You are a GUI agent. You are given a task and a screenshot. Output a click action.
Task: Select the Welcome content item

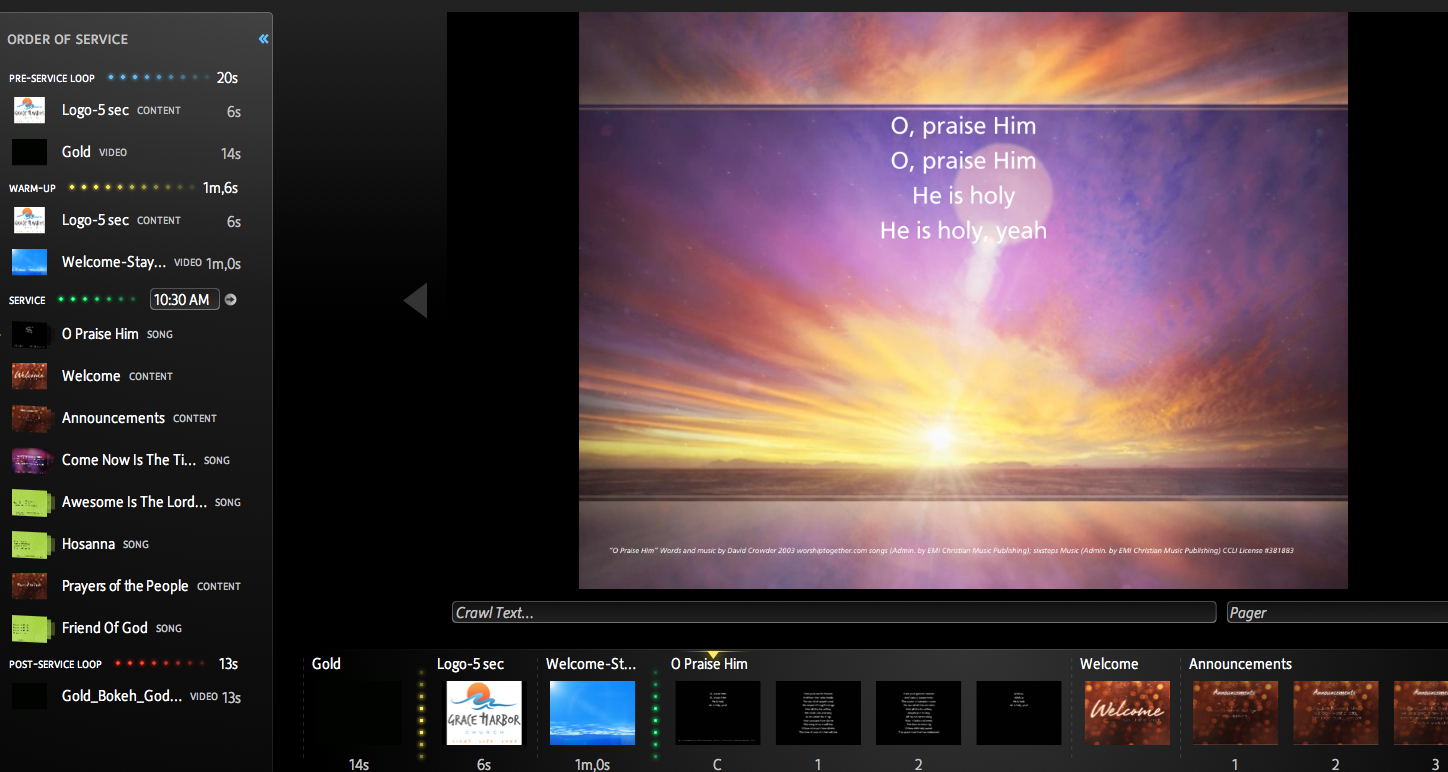click(127, 376)
